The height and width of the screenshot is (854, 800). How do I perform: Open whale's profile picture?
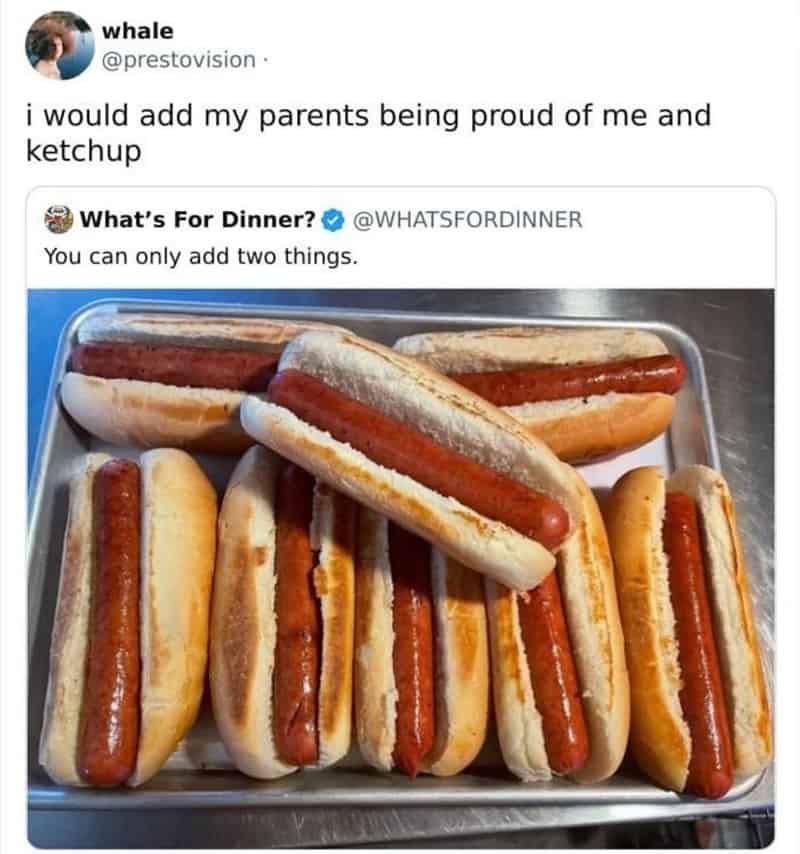pos(59,45)
